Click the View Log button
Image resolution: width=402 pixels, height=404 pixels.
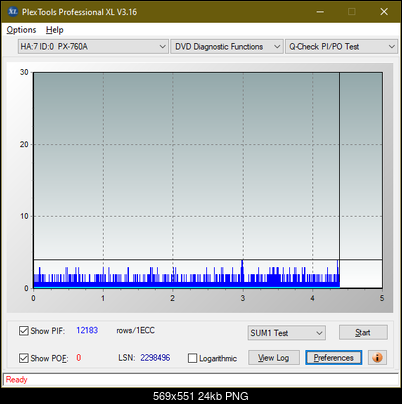pyautogui.click(x=274, y=358)
